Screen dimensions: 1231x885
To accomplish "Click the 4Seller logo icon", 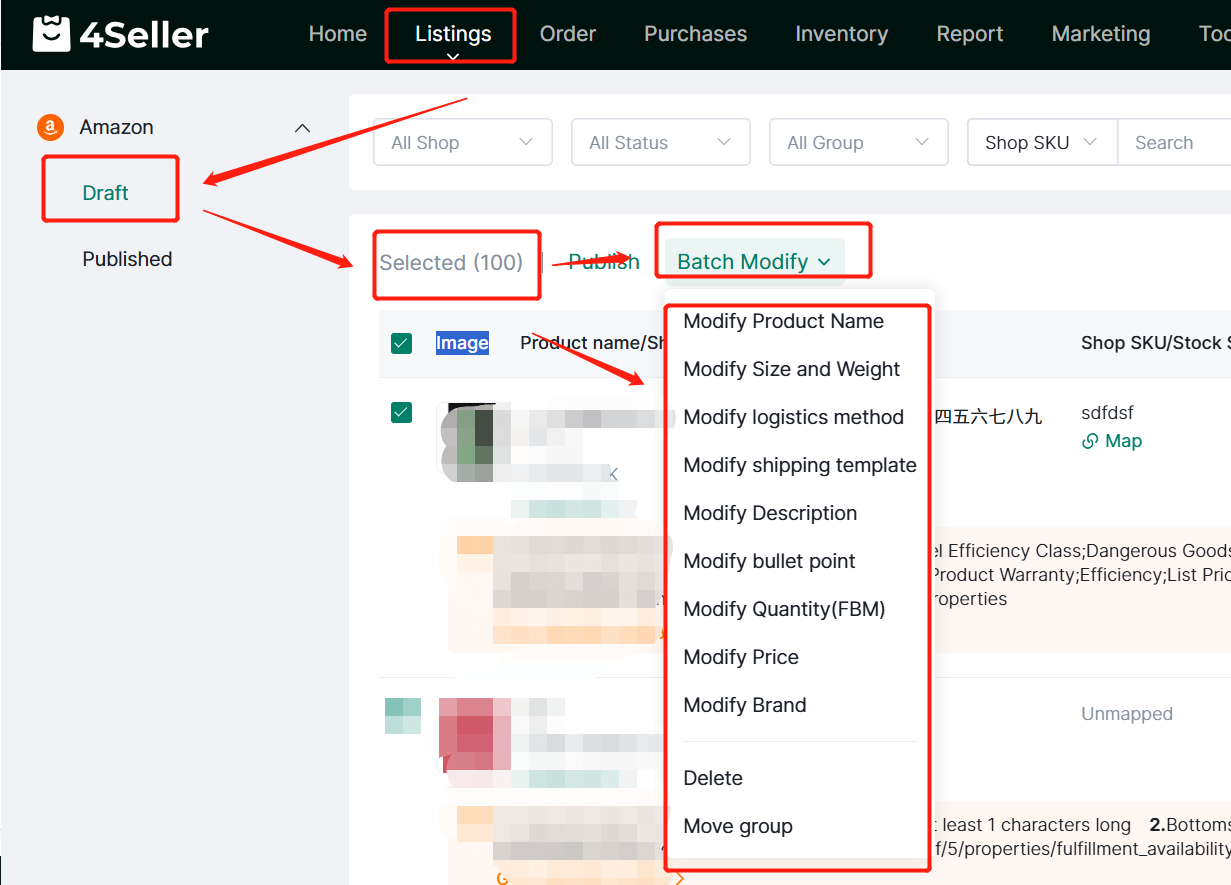I will pyautogui.click(x=51, y=34).
